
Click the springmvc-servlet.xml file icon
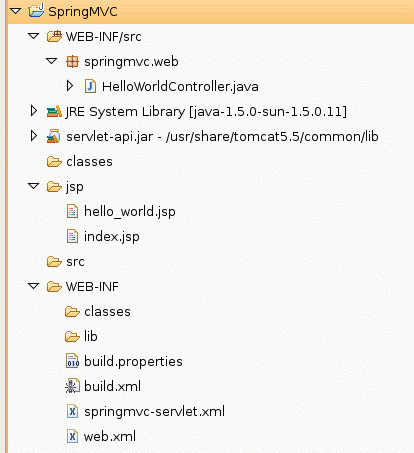click(x=72, y=411)
